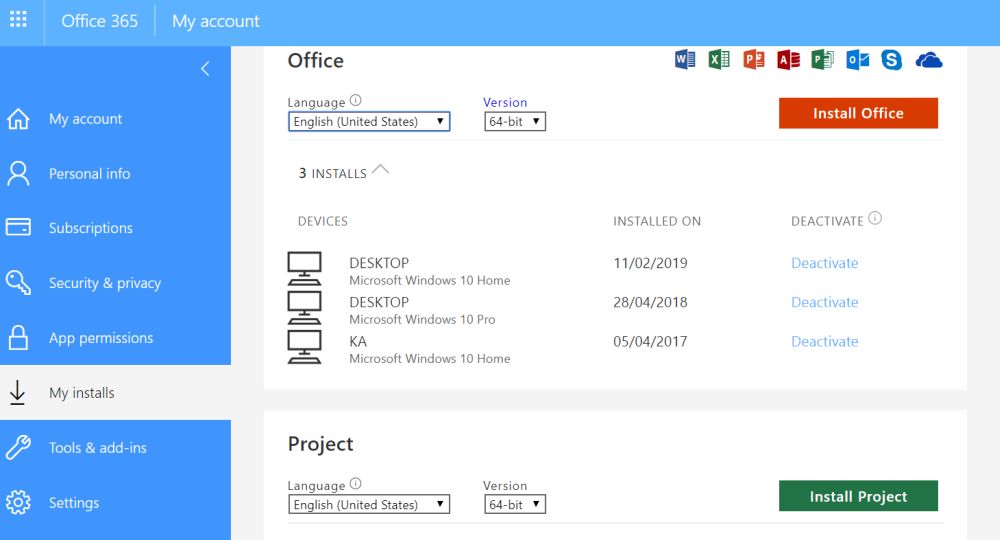Open the Office Version 64-bit dropdown

(x=515, y=122)
